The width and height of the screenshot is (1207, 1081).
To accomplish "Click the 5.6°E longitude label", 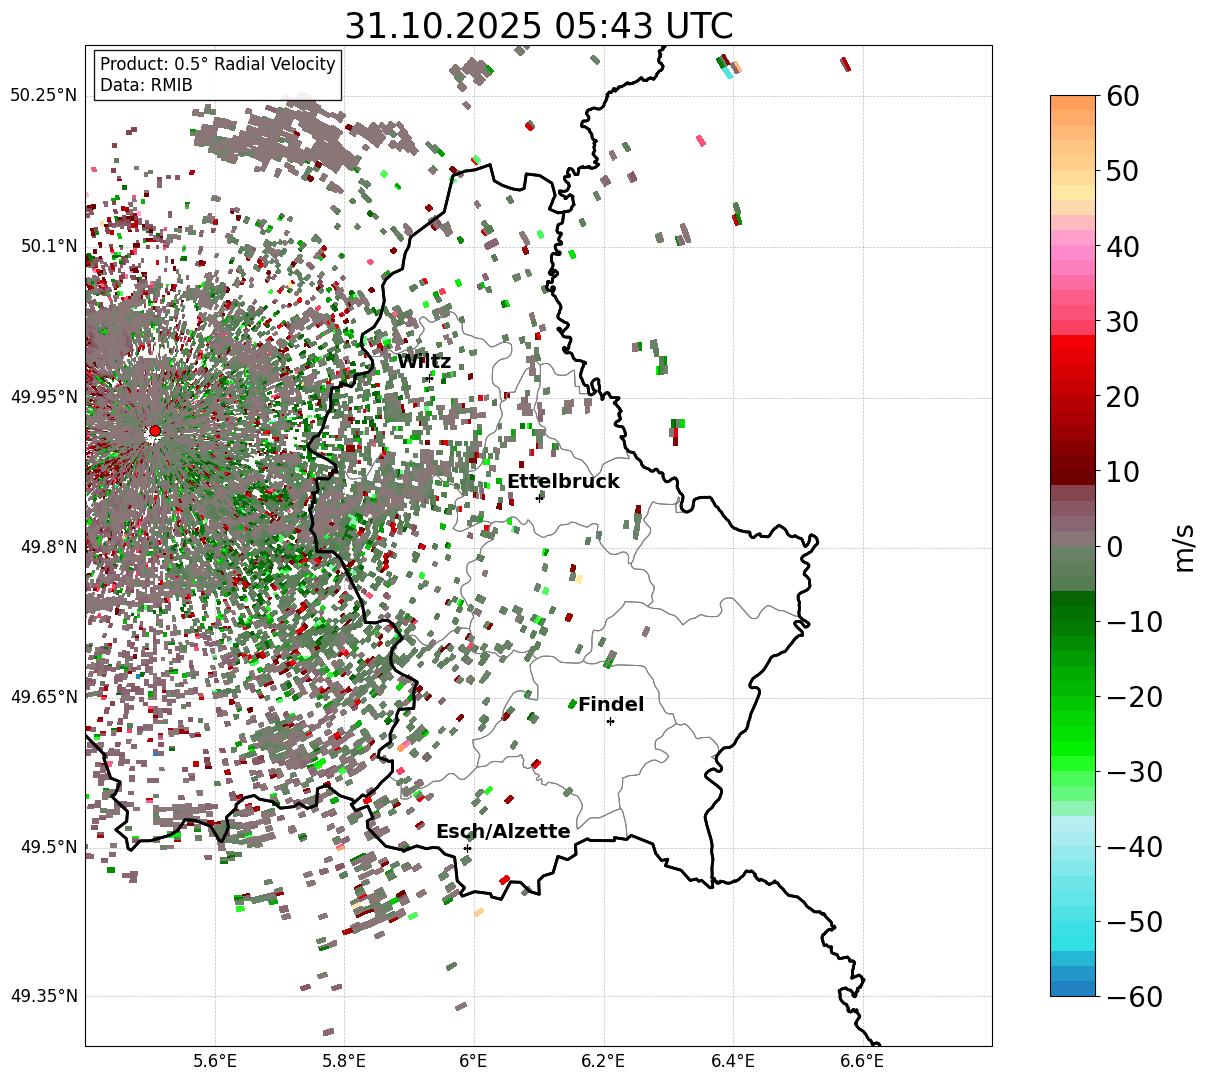I will [215, 1061].
